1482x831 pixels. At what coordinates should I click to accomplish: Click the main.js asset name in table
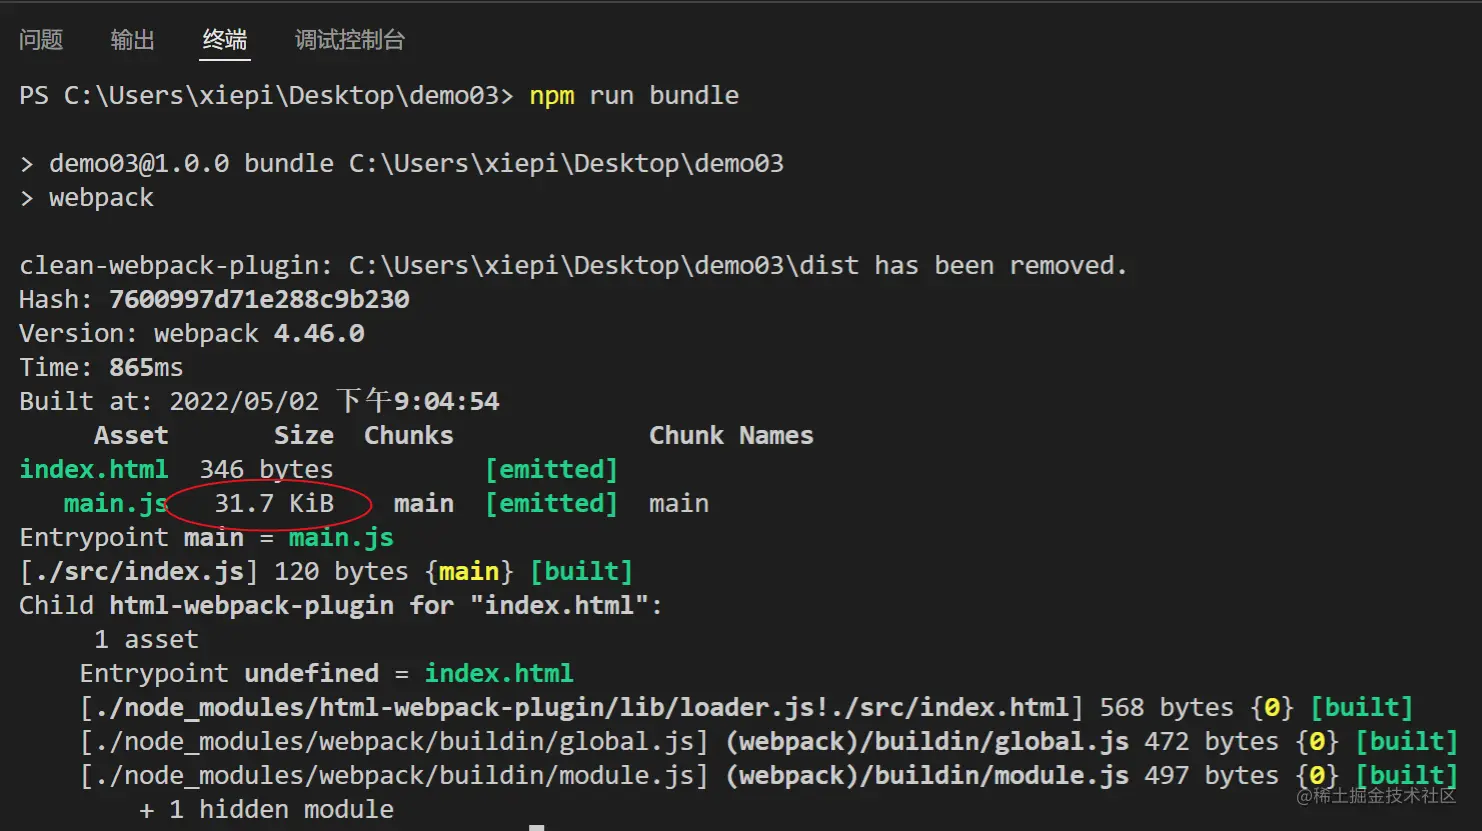coord(116,504)
